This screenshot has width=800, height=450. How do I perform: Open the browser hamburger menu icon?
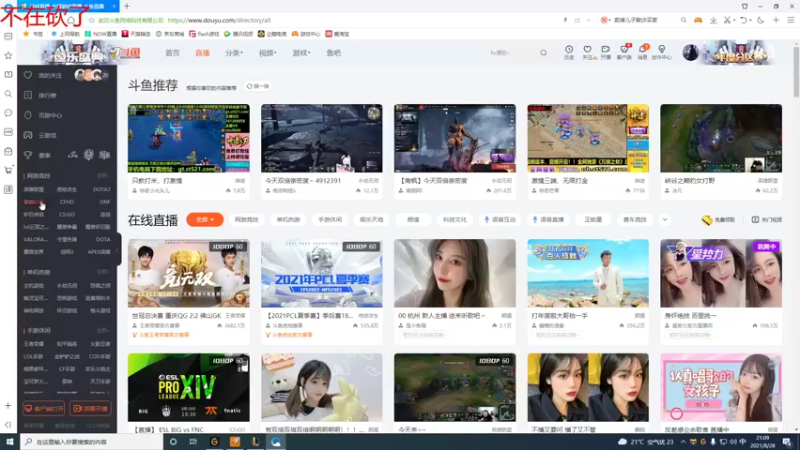(791, 20)
